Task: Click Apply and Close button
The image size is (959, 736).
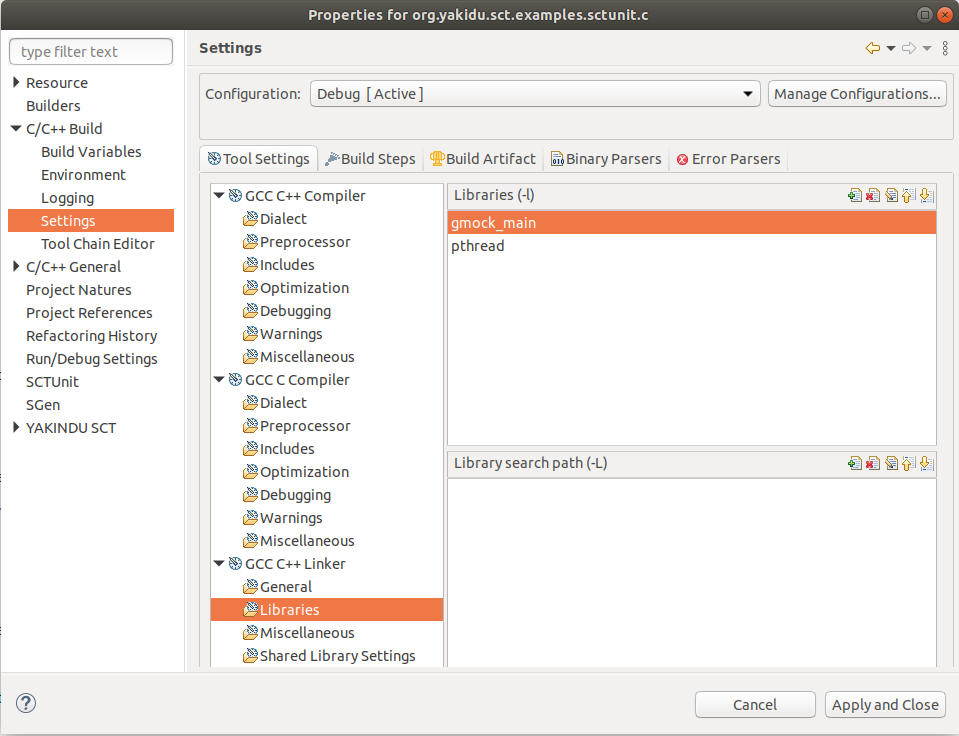Action: pyautogui.click(x=885, y=705)
